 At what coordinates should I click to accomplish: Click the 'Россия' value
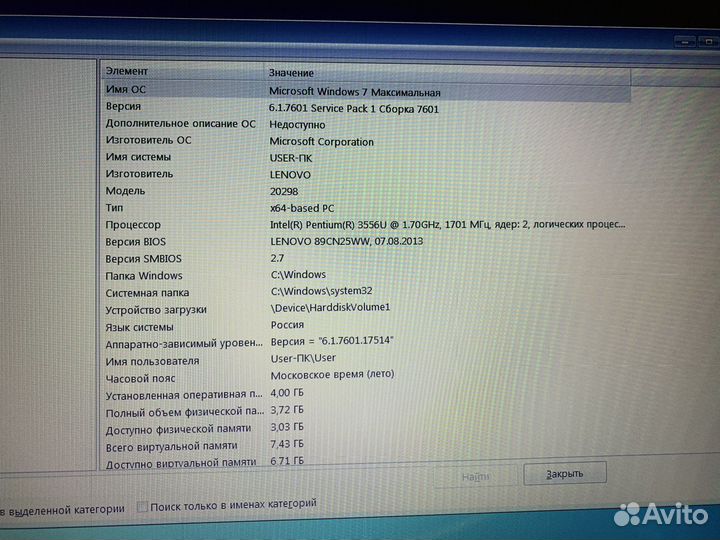pyautogui.click(x=287, y=325)
